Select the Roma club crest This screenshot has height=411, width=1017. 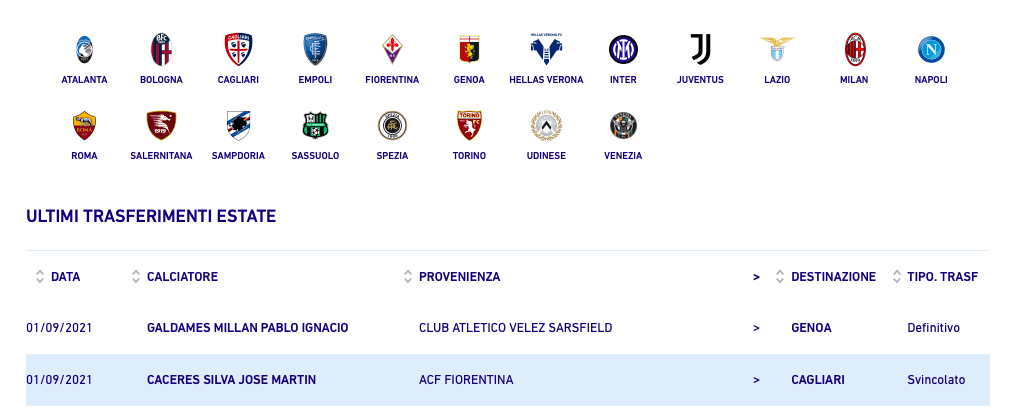[84, 125]
